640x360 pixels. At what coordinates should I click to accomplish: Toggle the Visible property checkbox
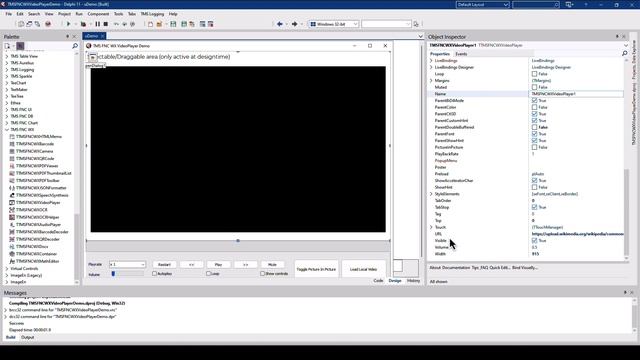[x=534, y=241]
